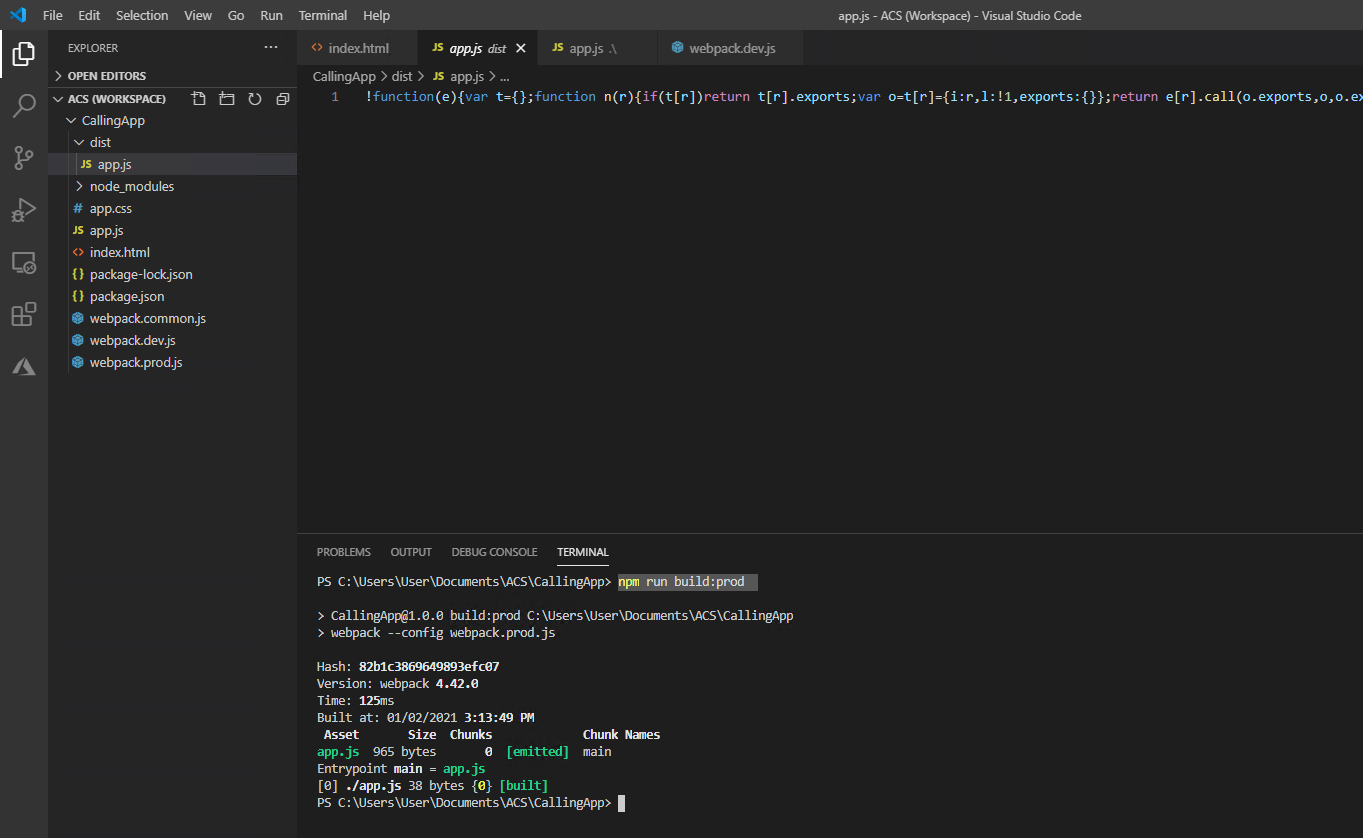Viewport: 1363px width, 838px height.
Task: Open Extensions view
Action: click(x=24, y=315)
